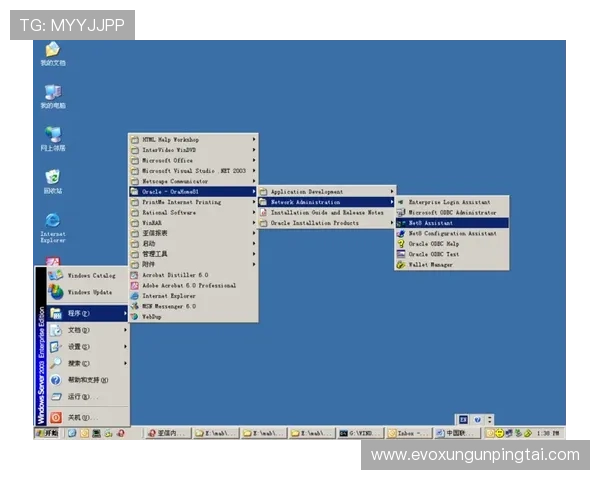Image resolution: width=600 pixels, height=480 pixels.
Task: Click the taskbar clock showing 1:38 PM
Action: [x=548, y=433]
